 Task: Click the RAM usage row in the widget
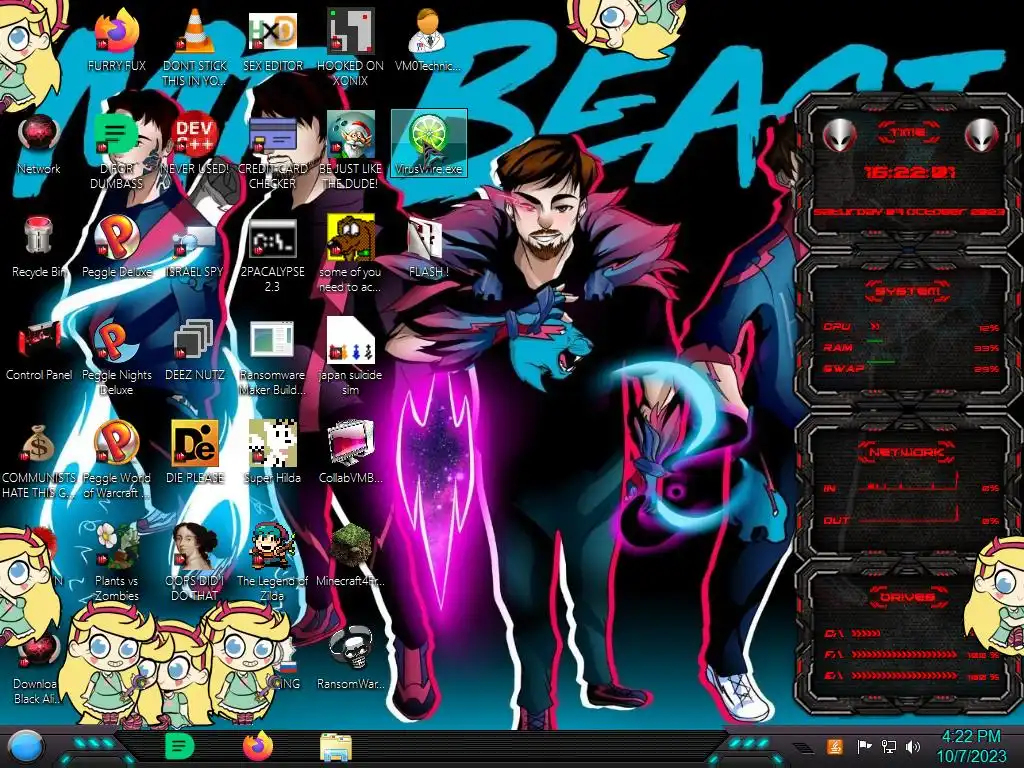coord(911,348)
